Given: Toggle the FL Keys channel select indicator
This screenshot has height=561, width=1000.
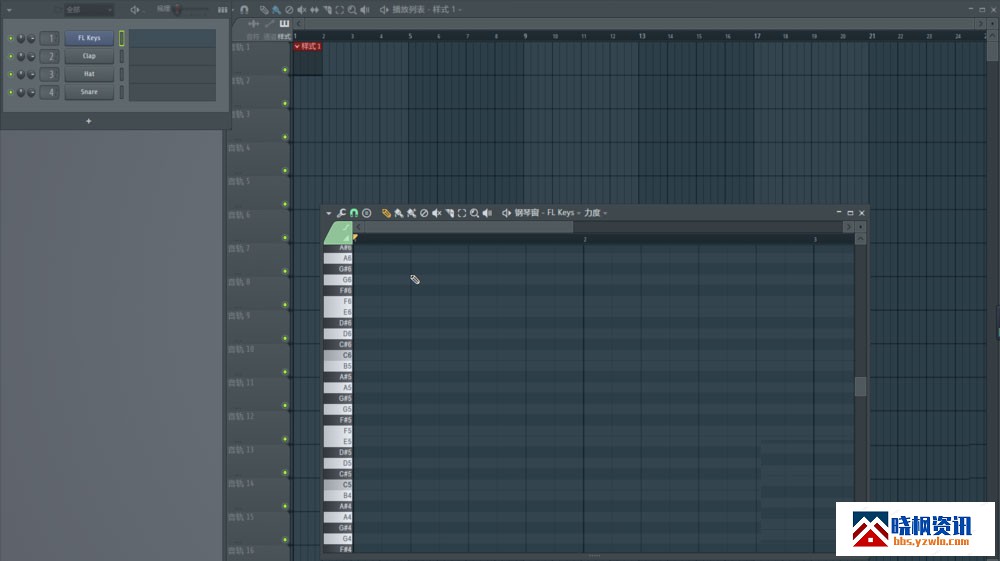Looking at the screenshot, I should tap(122, 38).
